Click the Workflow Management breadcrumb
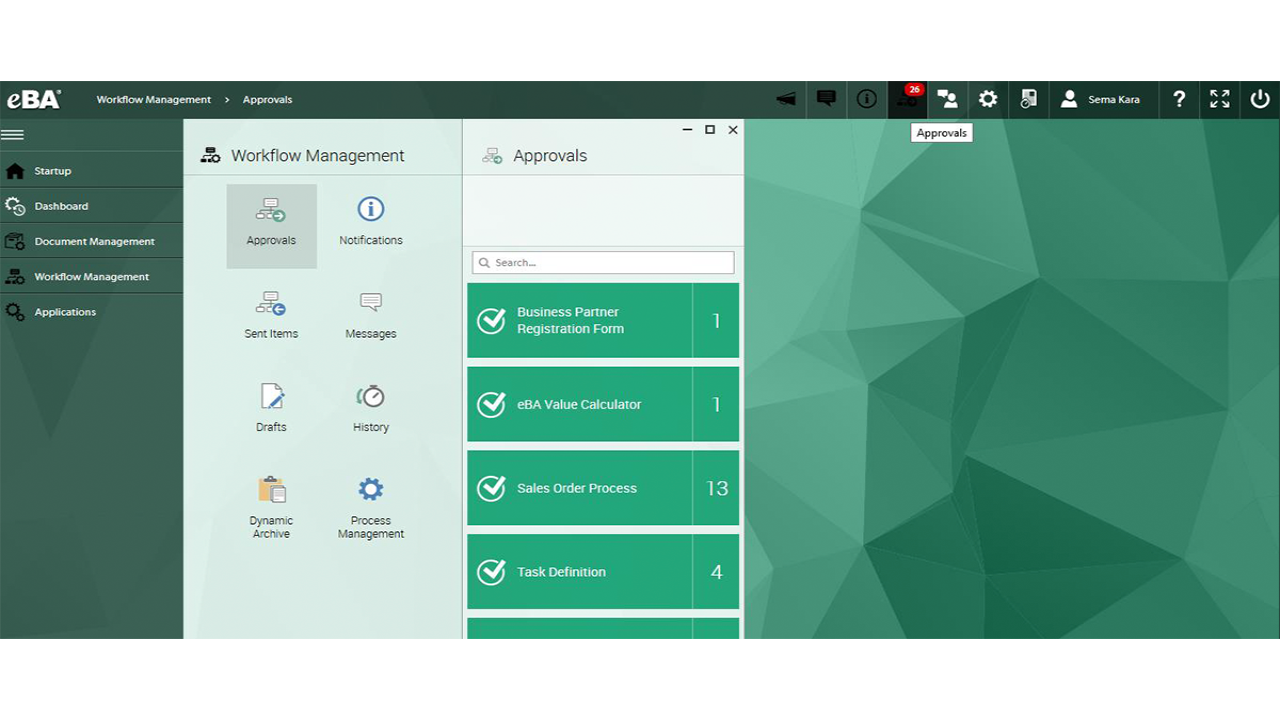 point(154,100)
